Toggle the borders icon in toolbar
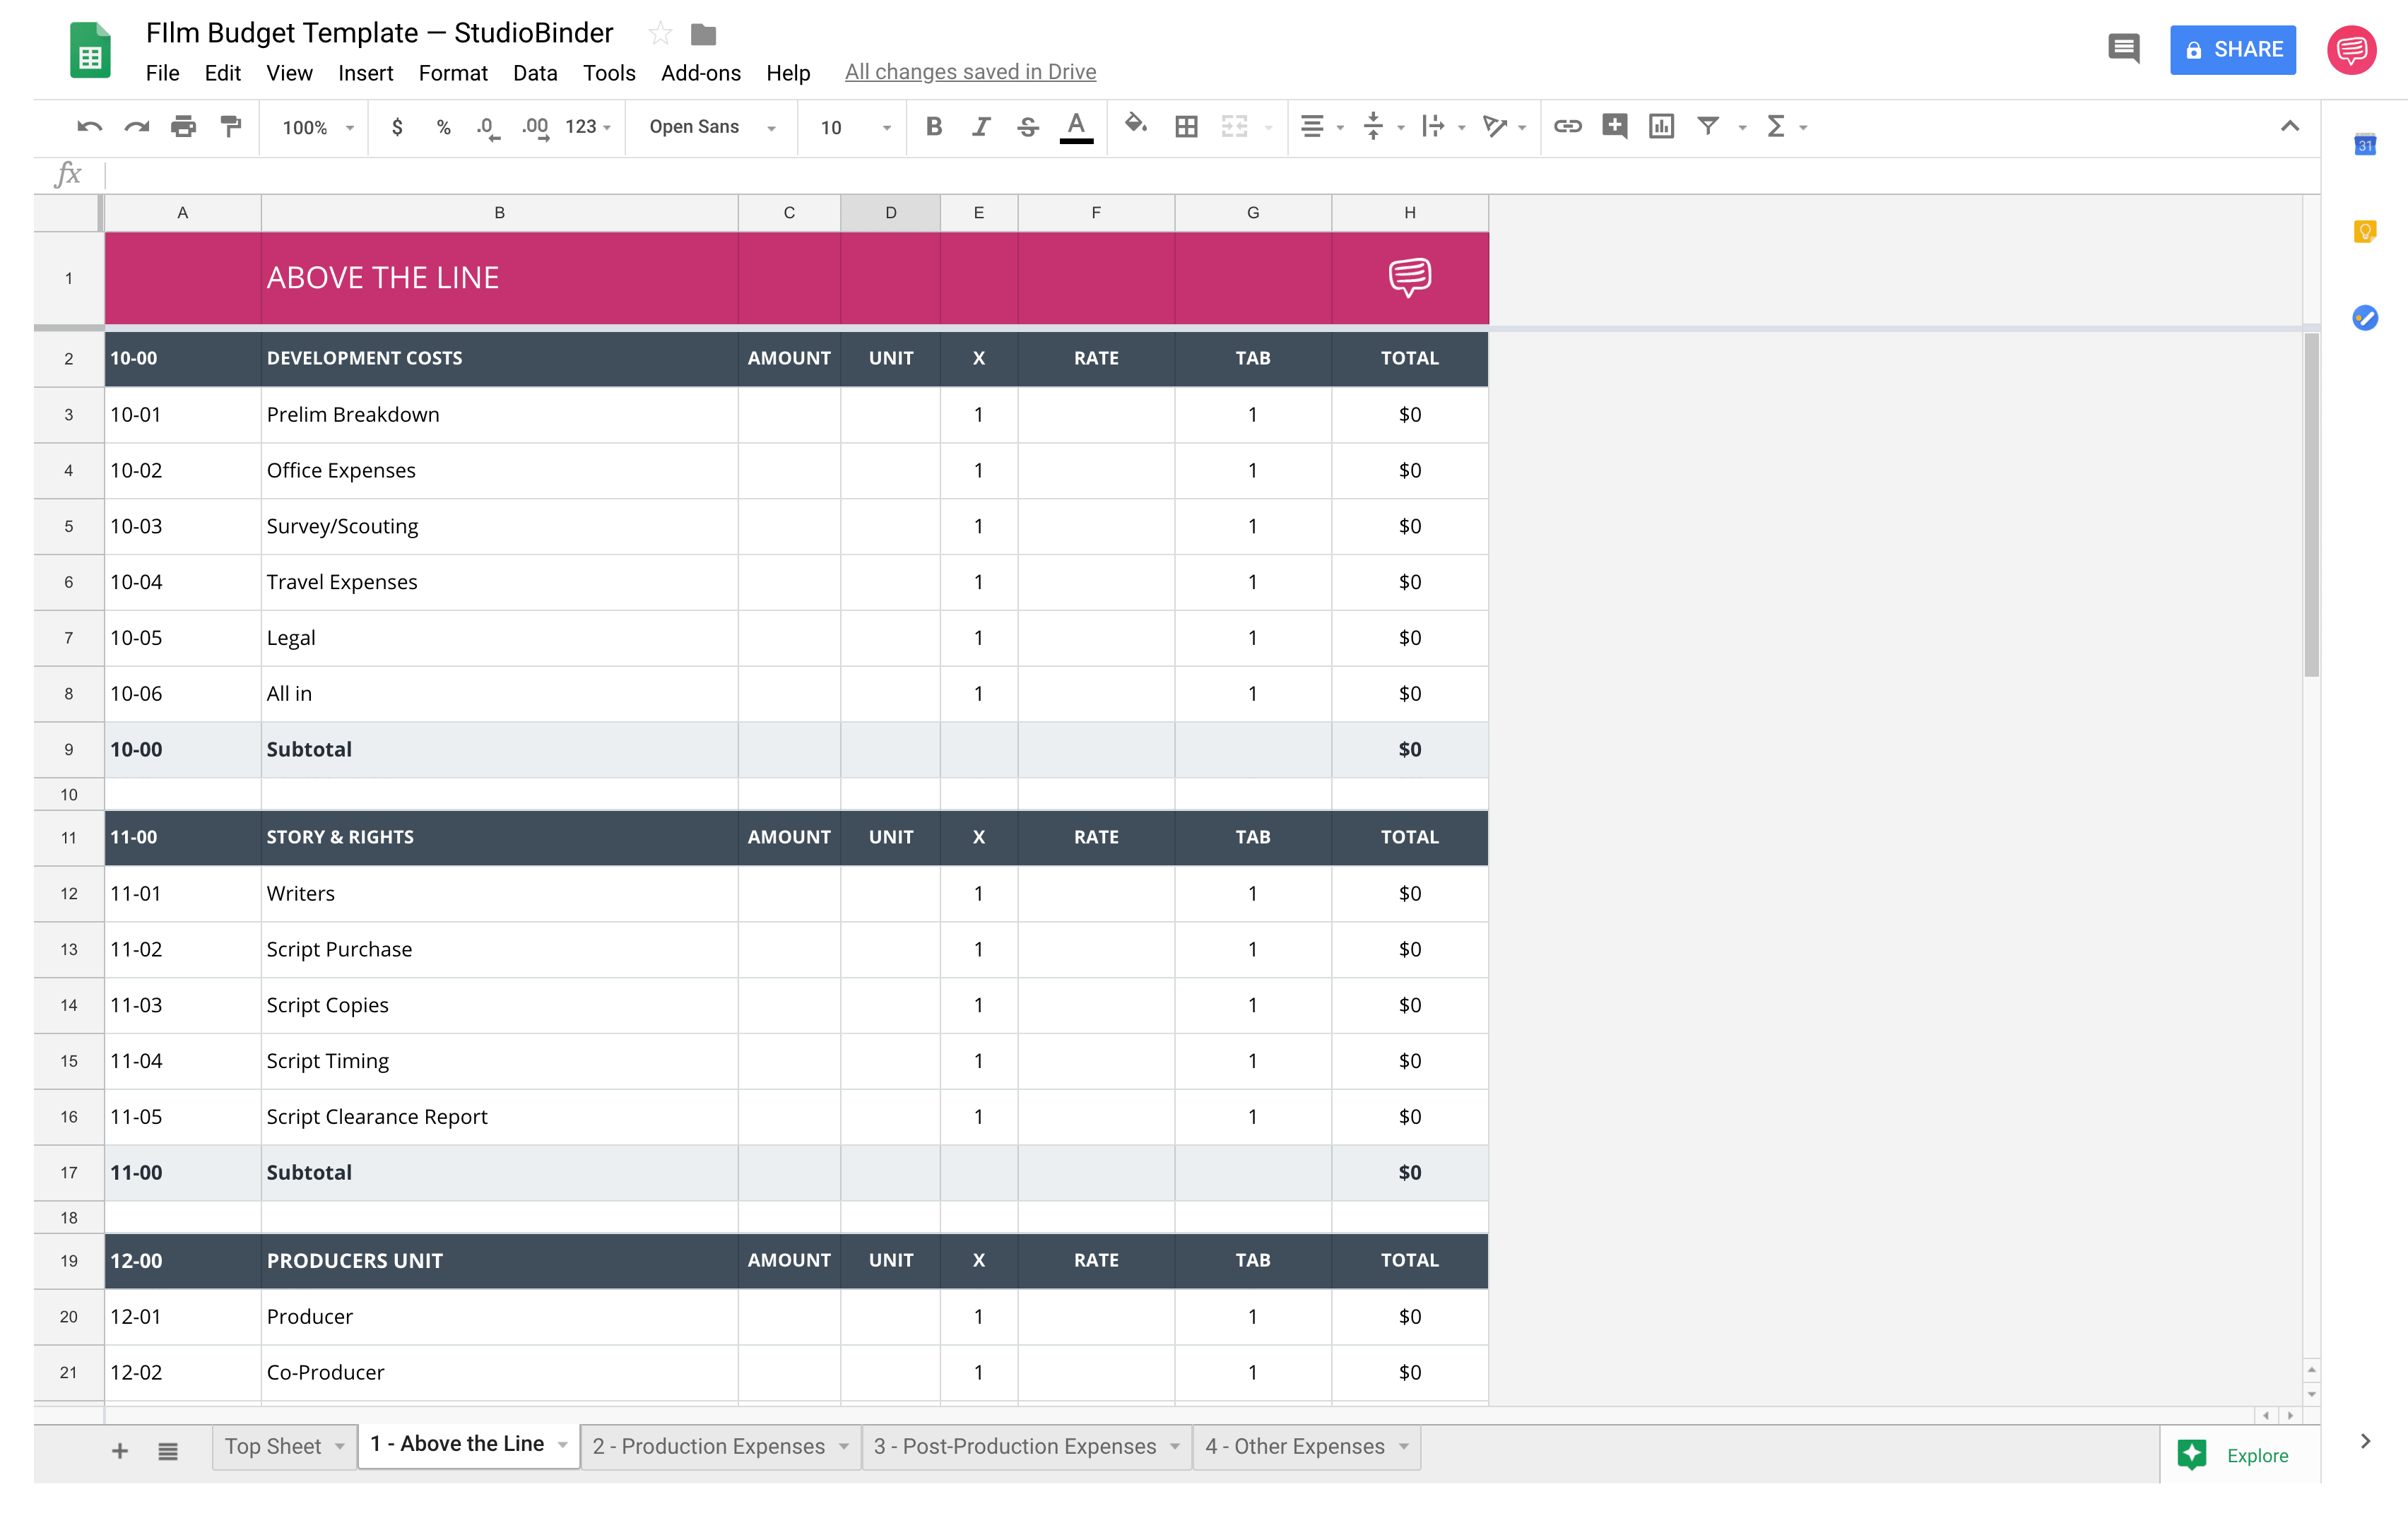This screenshot has width=2408, height=1523. [1186, 124]
